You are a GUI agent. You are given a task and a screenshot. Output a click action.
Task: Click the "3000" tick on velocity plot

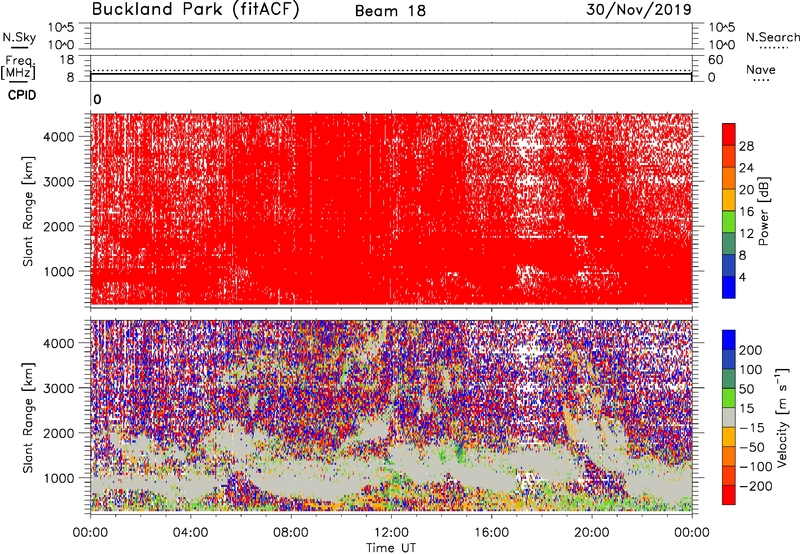pos(59,388)
